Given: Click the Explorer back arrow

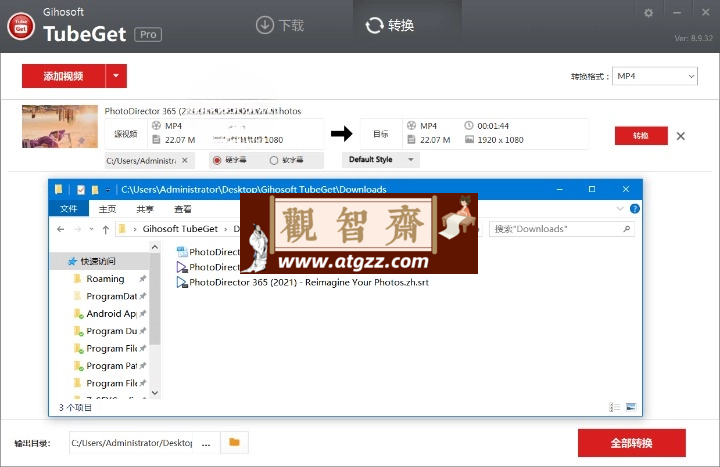Looking at the screenshot, I should (x=61, y=229).
